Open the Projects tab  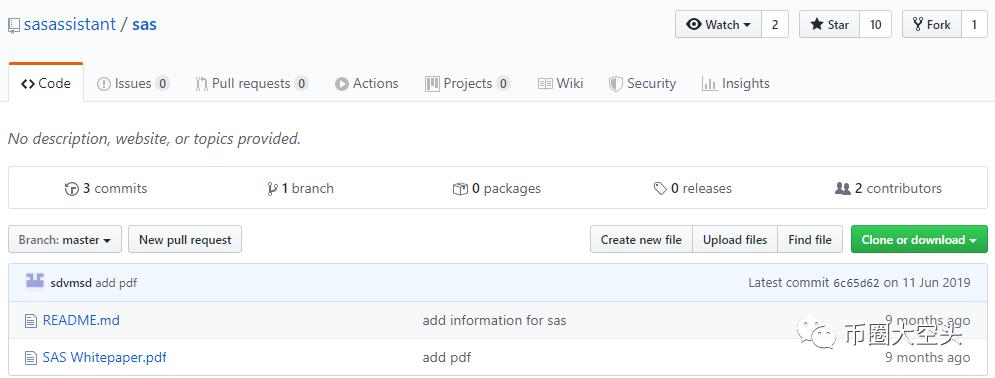point(468,83)
